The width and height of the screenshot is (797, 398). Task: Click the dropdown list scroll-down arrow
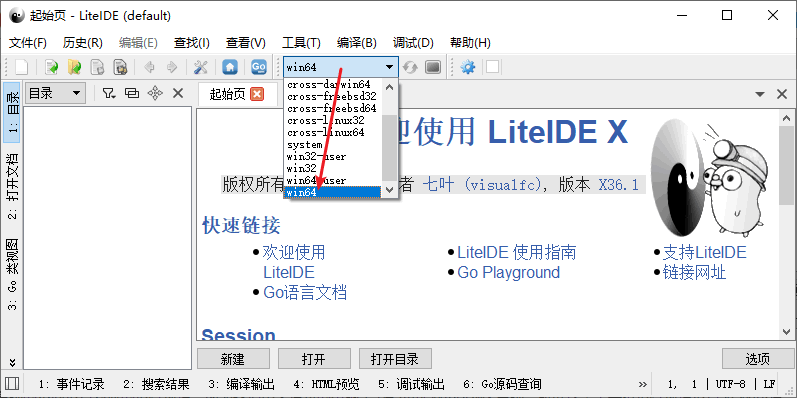pos(390,190)
